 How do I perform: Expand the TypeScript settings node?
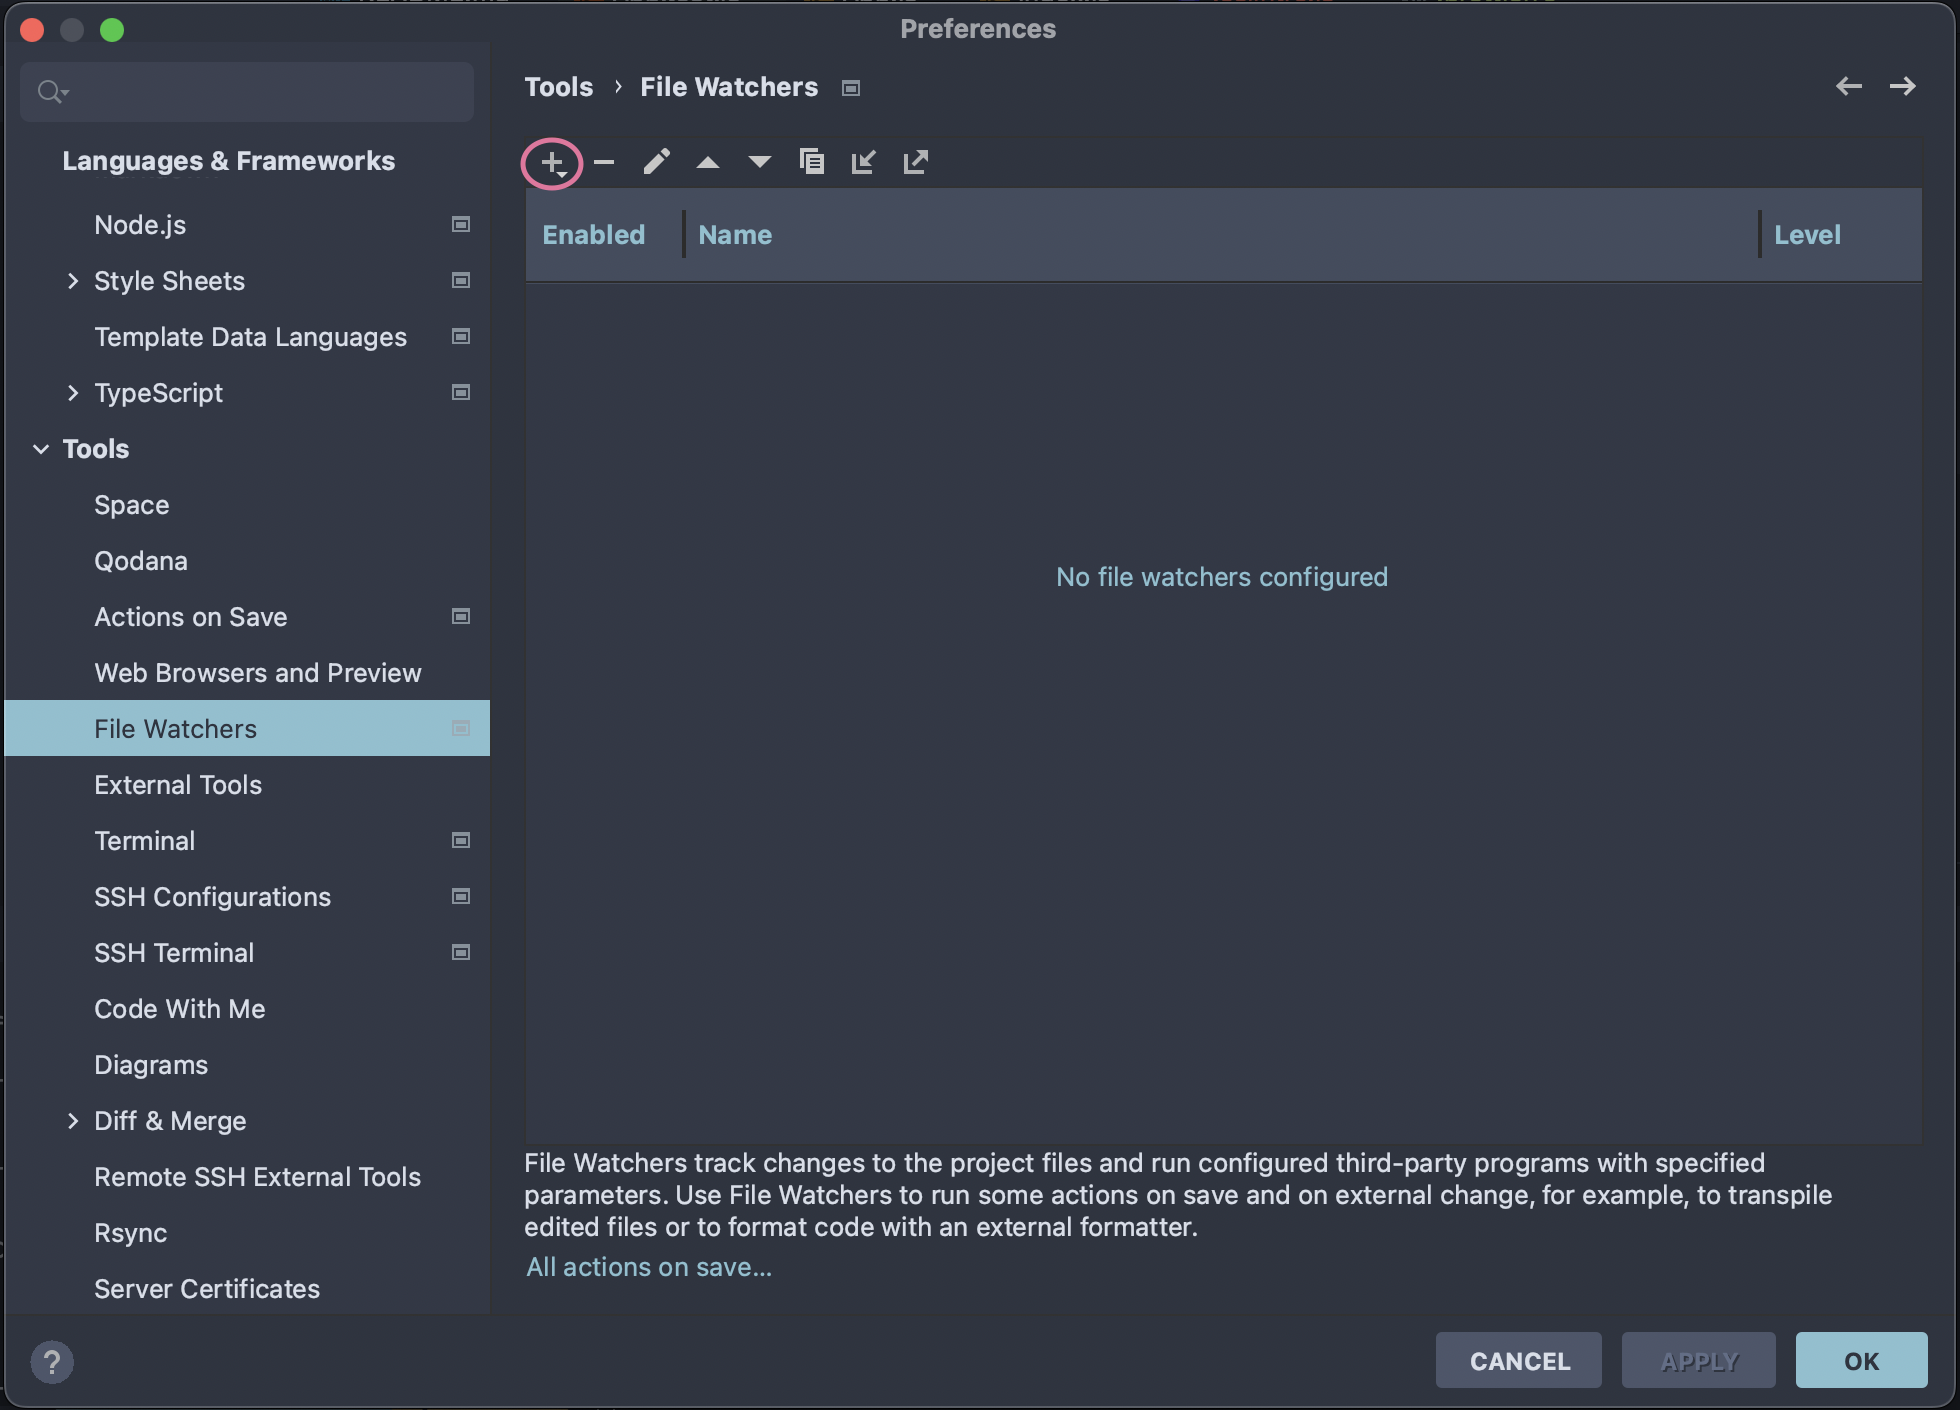click(x=73, y=393)
